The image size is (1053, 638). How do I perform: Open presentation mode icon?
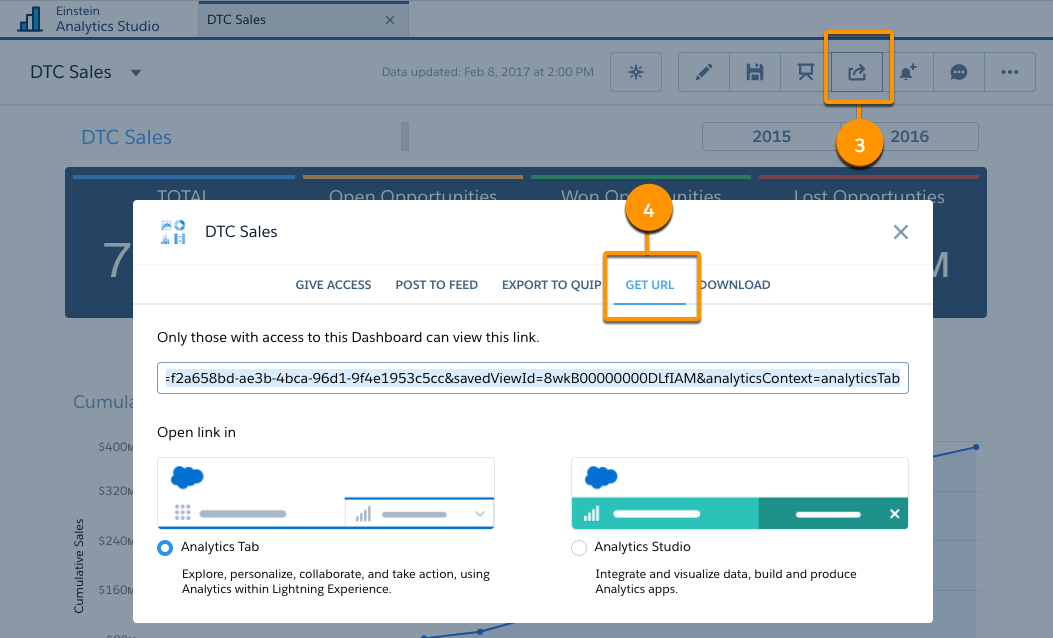pos(805,72)
